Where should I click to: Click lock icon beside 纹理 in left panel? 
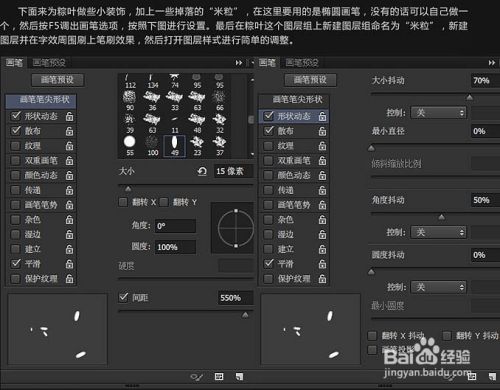coord(69,146)
